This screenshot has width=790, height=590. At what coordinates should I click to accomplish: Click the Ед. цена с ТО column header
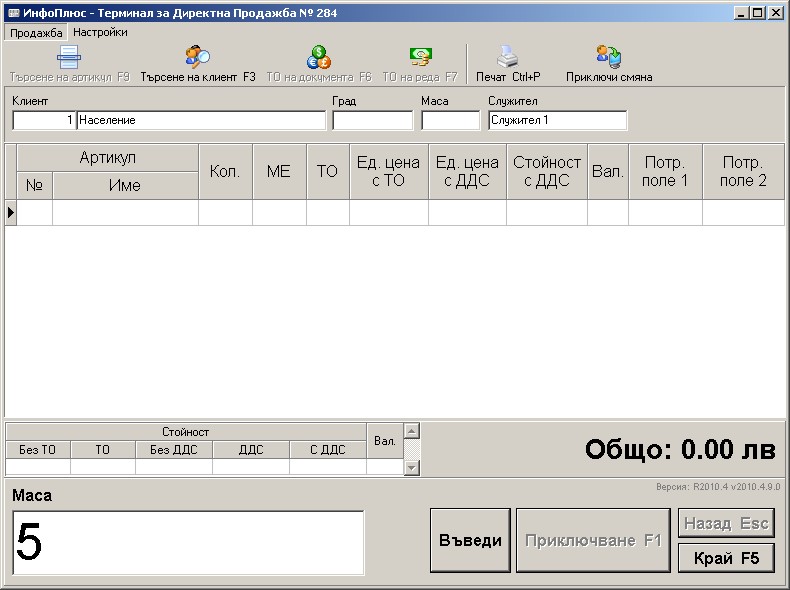tap(388, 171)
